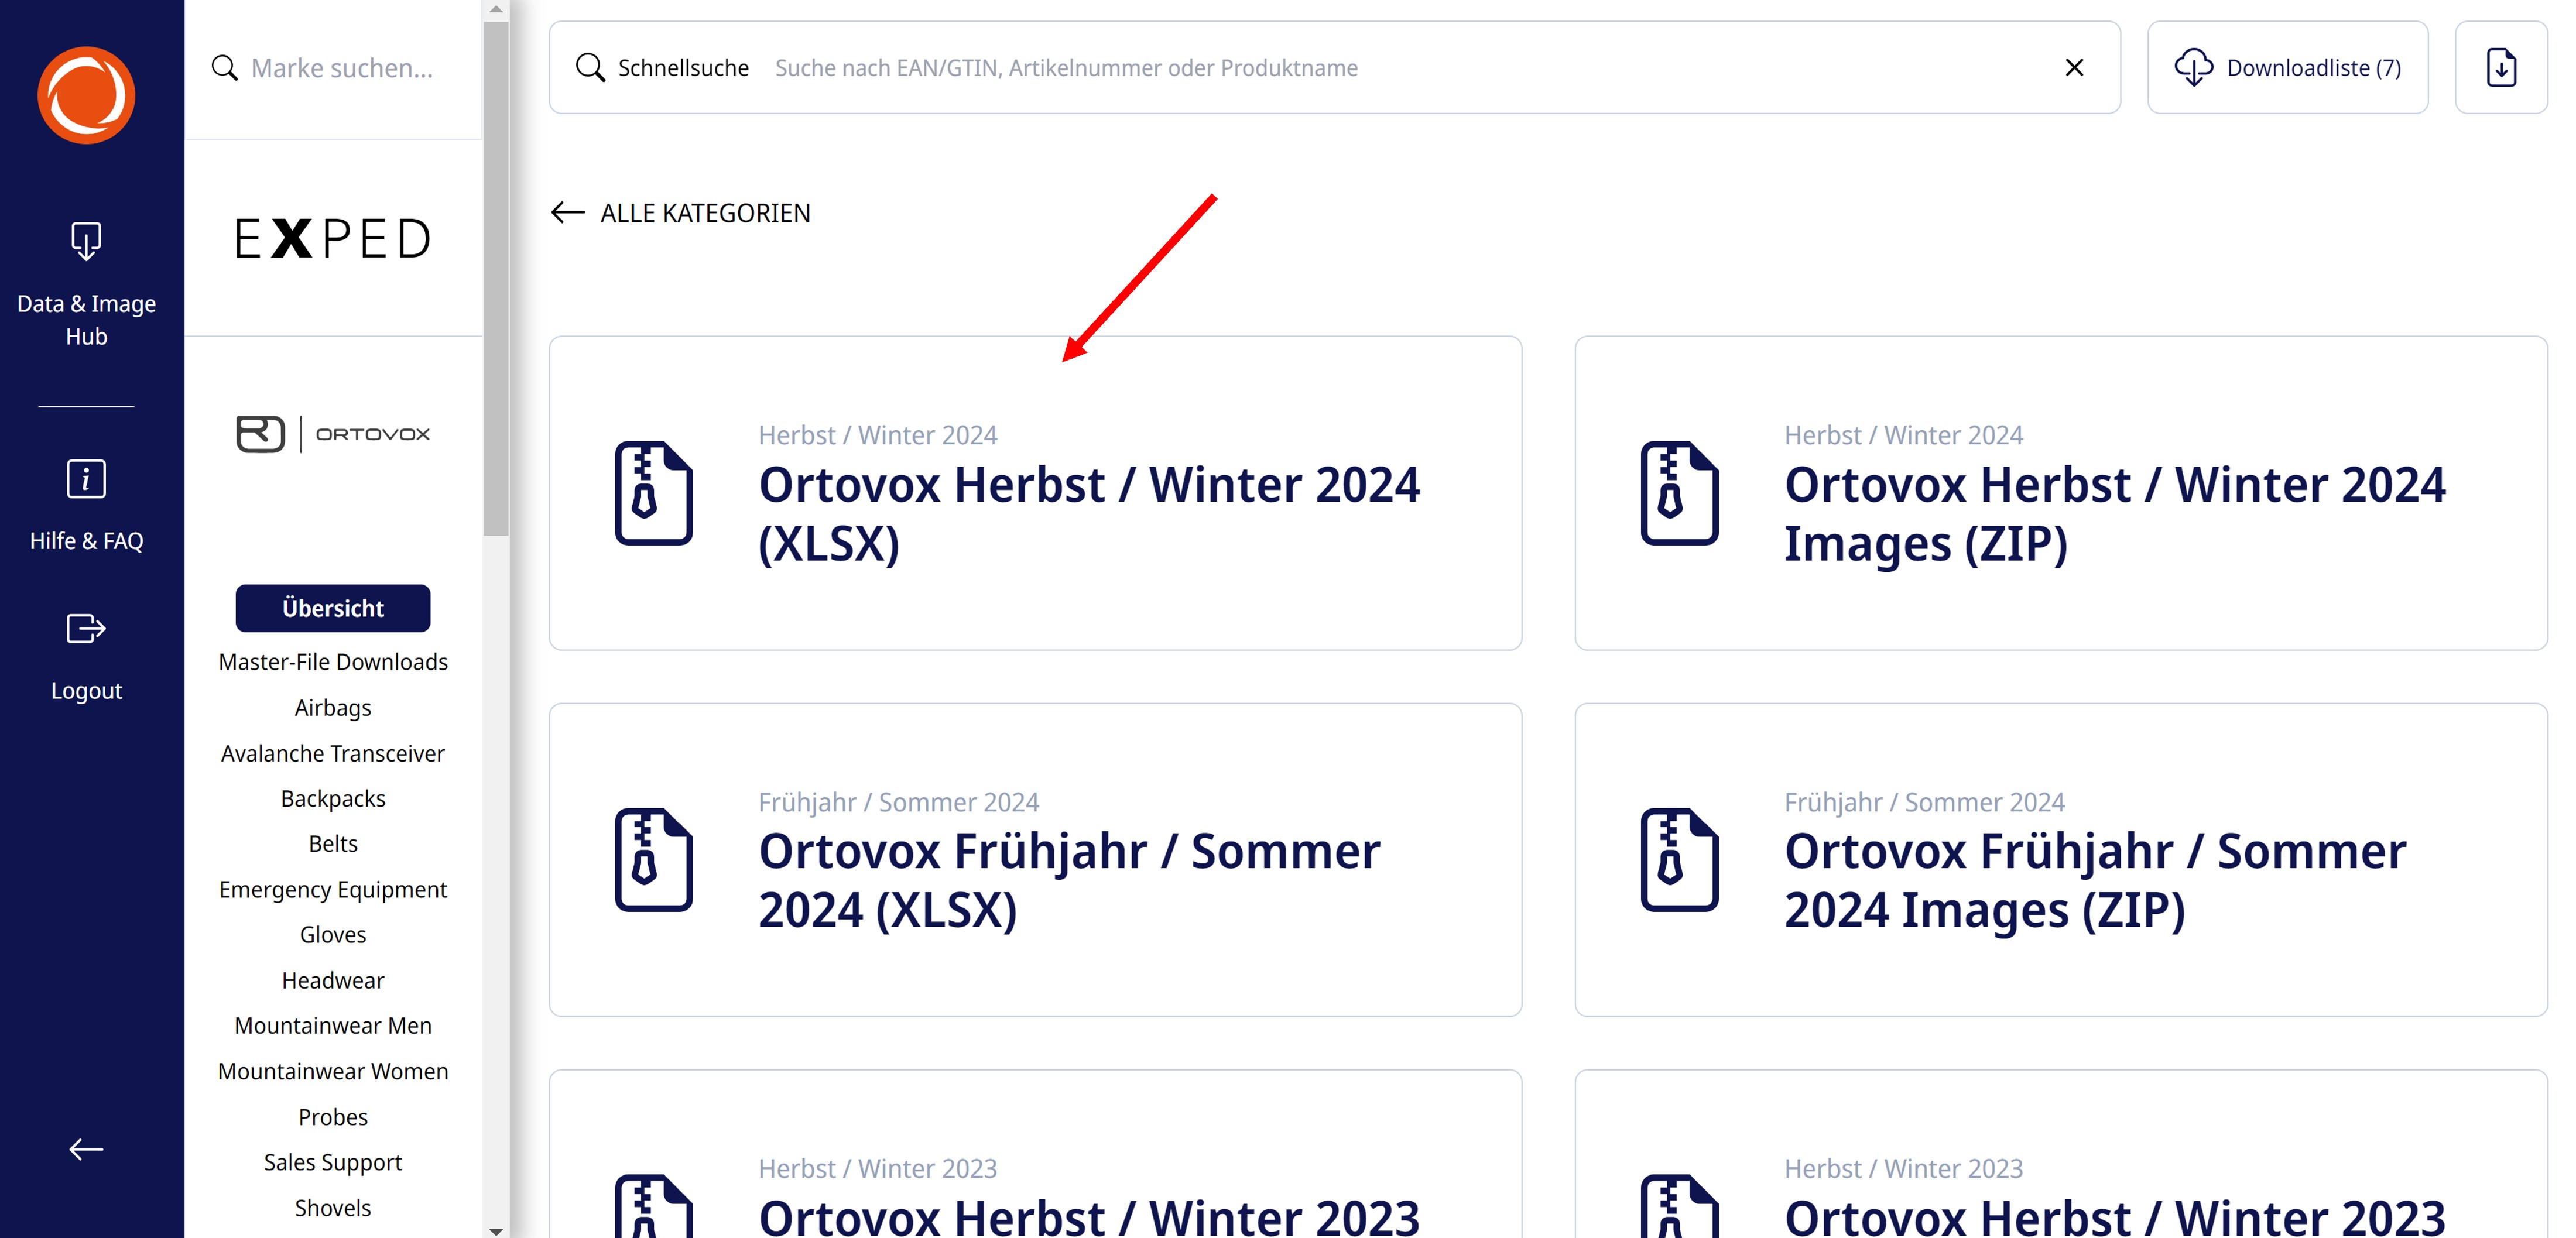The image size is (2576, 1238).
Task: Open left Ortovox Herbst / Winter 2023 card
Action: point(1035,1154)
